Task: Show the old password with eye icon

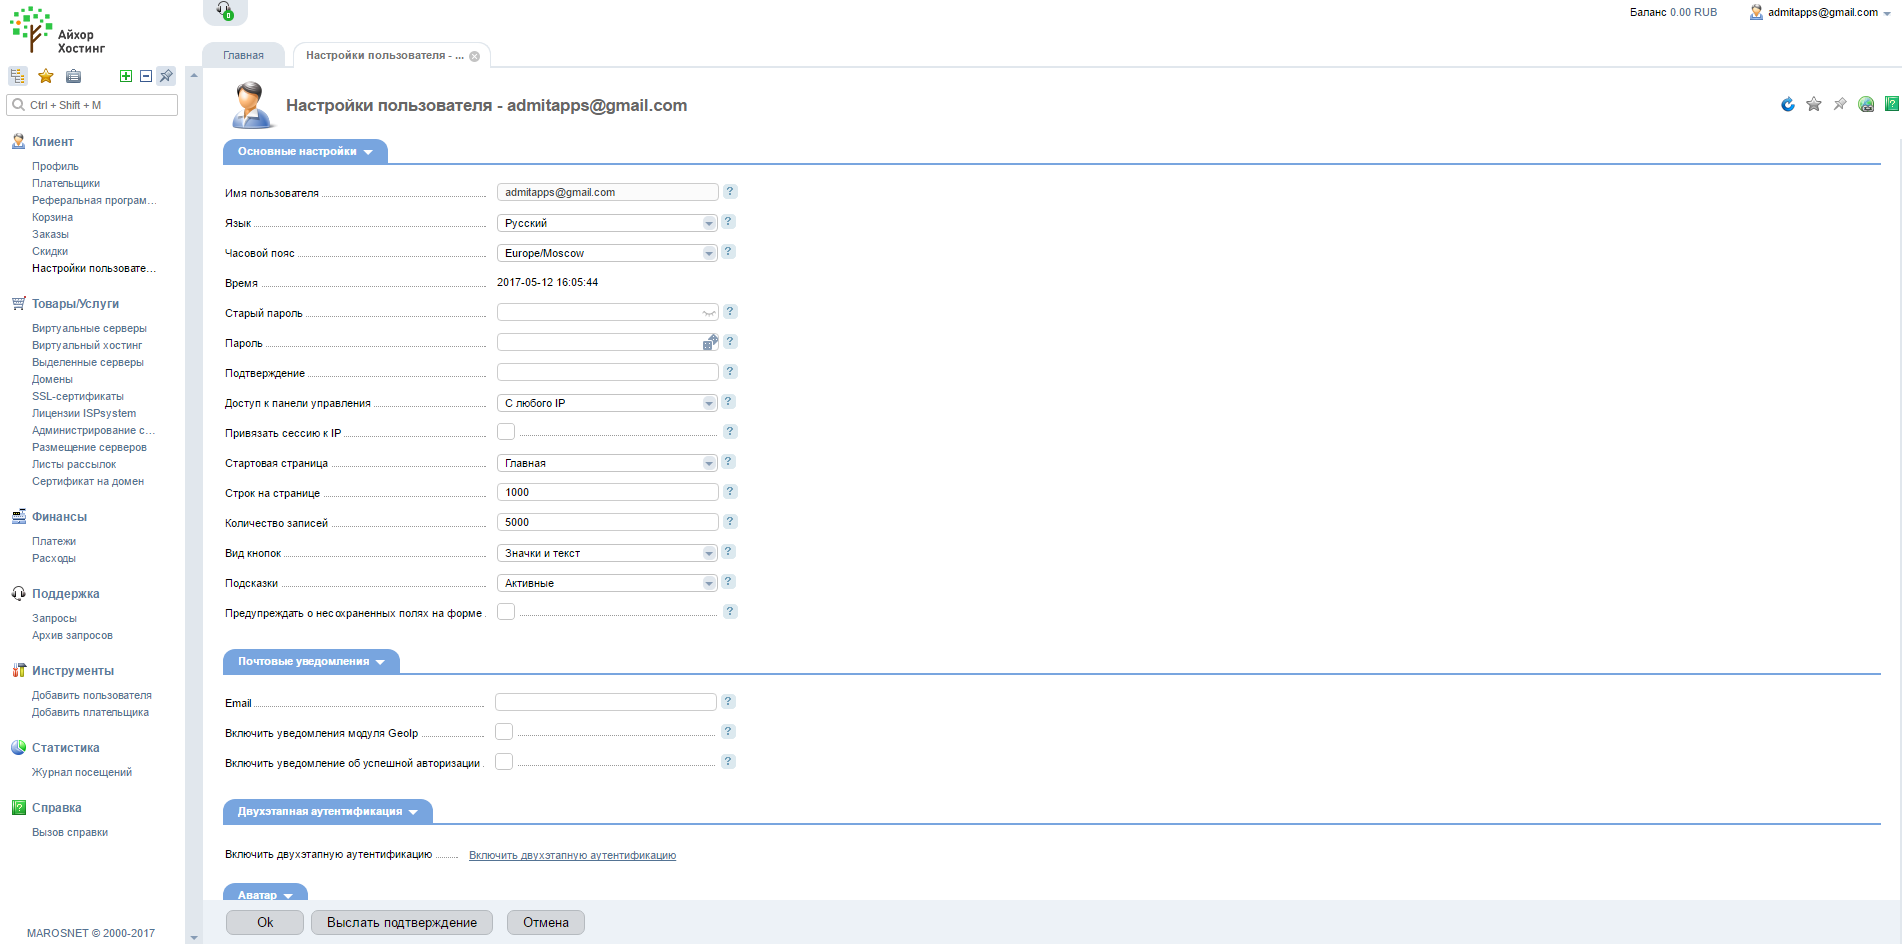Action: [709, 313]
